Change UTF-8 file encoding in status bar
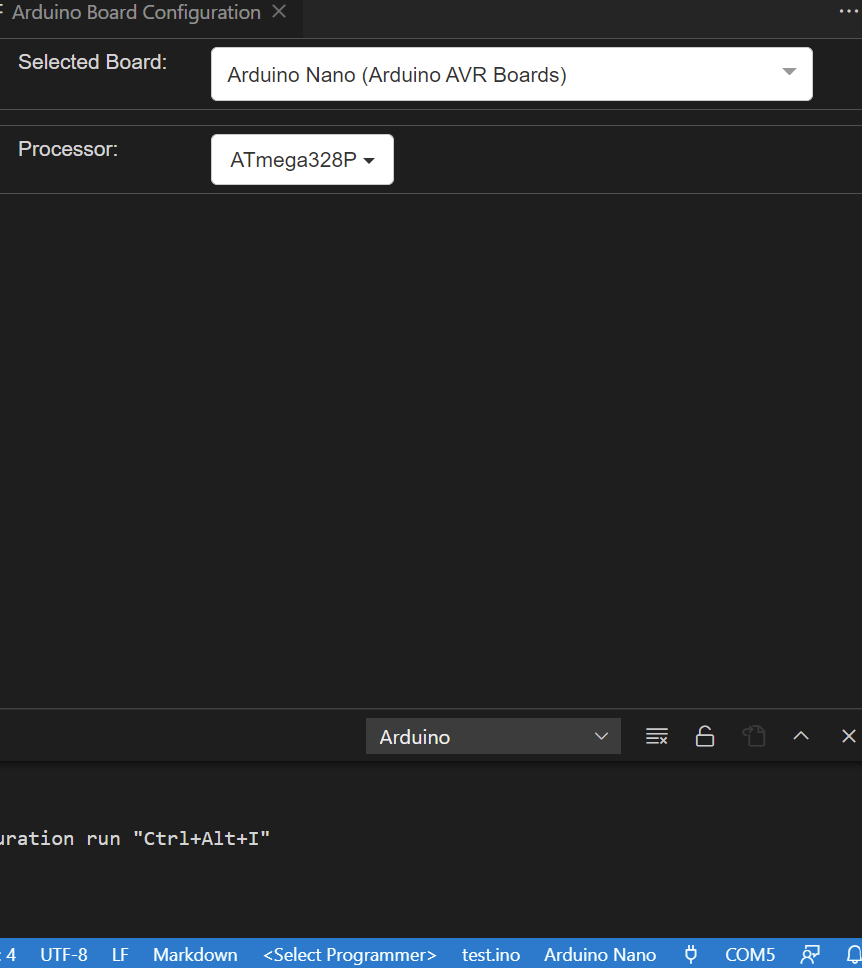The height and width of the screenshot is (968, 862). tap(64, 954)
